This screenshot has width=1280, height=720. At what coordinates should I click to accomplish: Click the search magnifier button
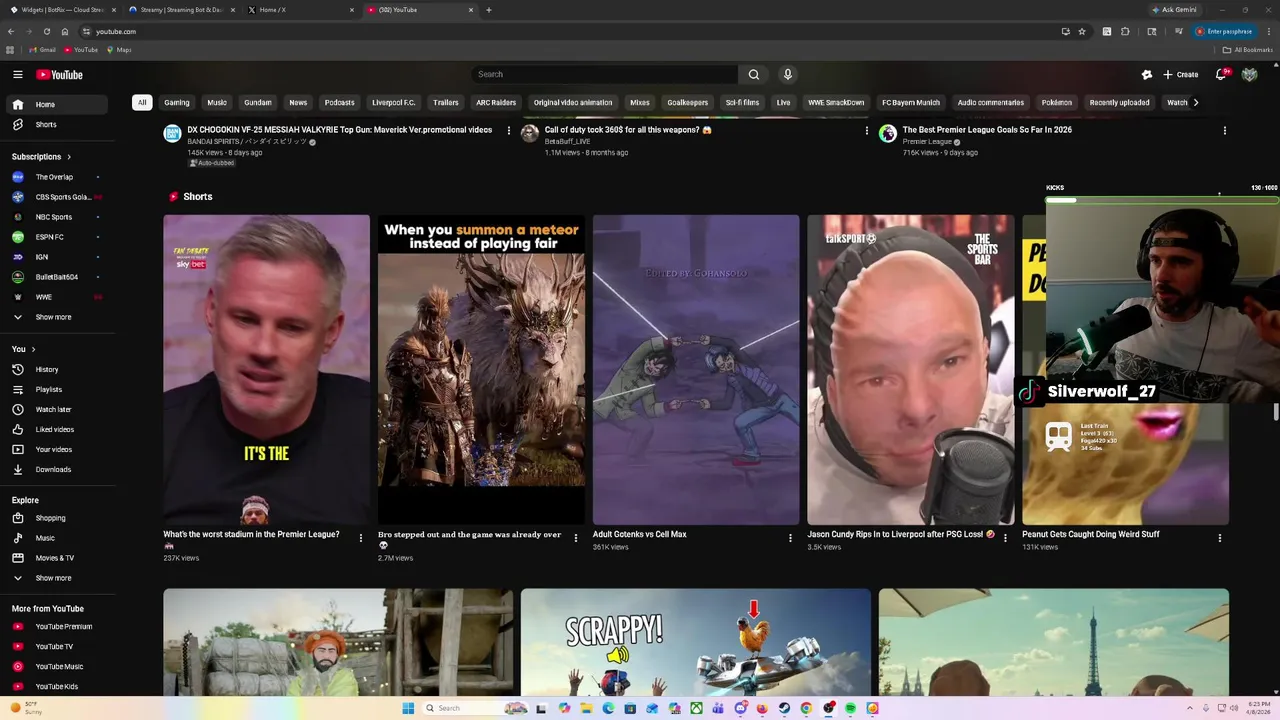[x=754, y=74]
